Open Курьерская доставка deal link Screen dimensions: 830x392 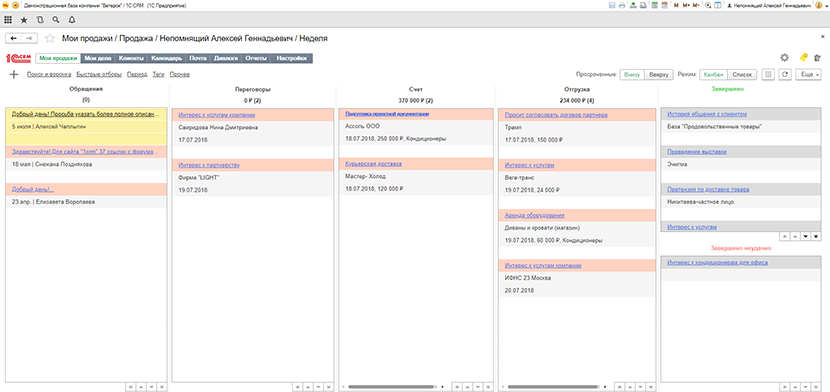tap(373, 164)
